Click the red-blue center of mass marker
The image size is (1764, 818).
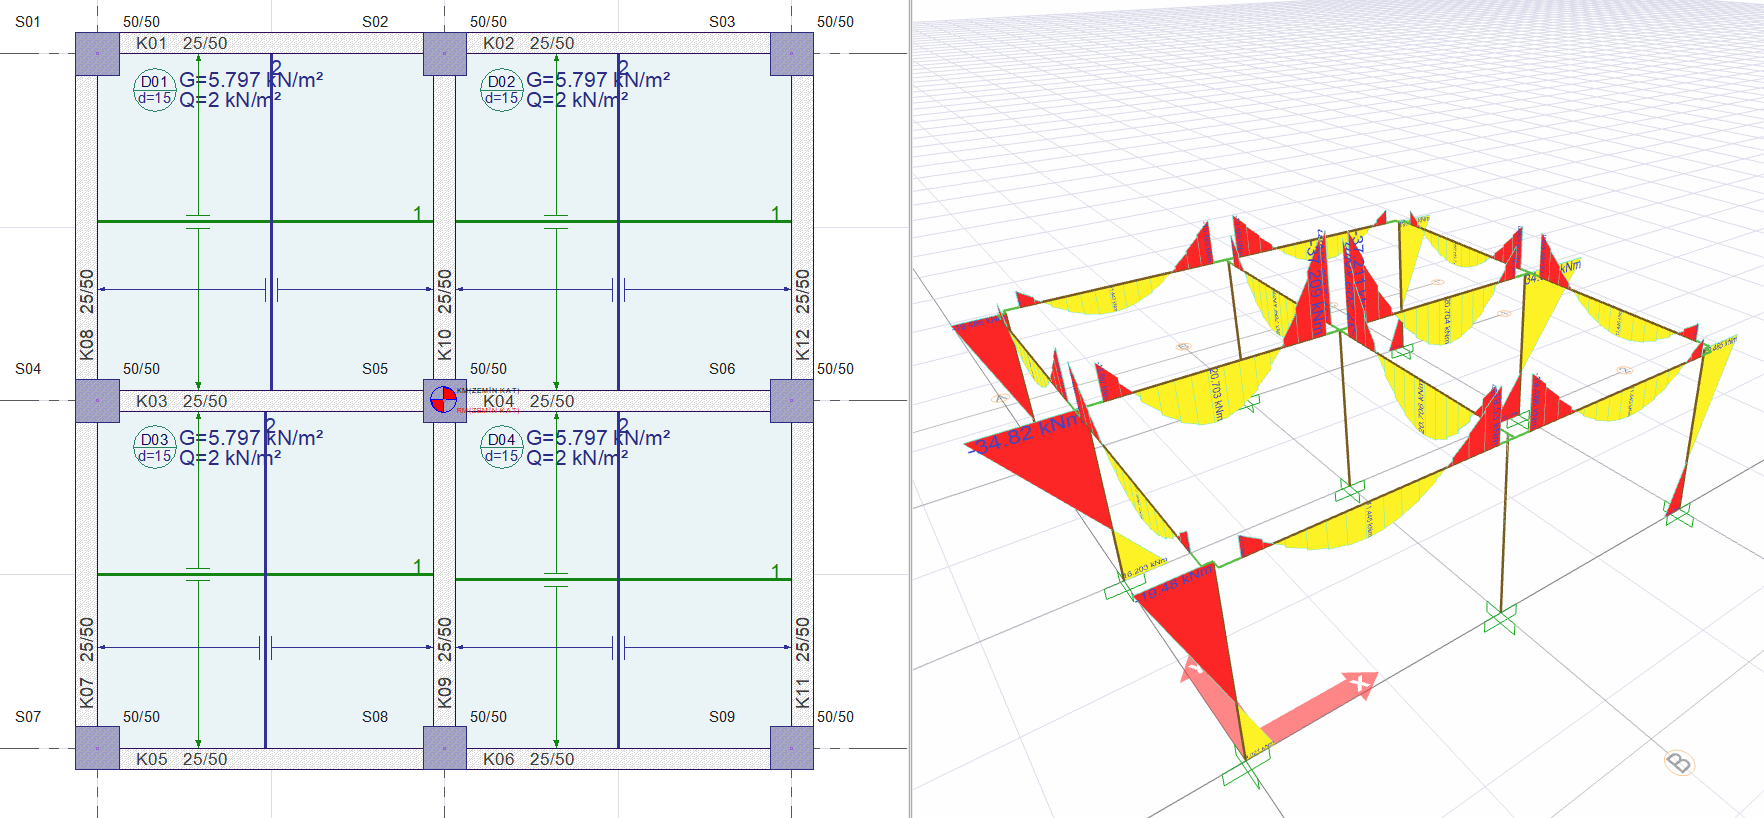pyautogui.click(x=443, y=400)
